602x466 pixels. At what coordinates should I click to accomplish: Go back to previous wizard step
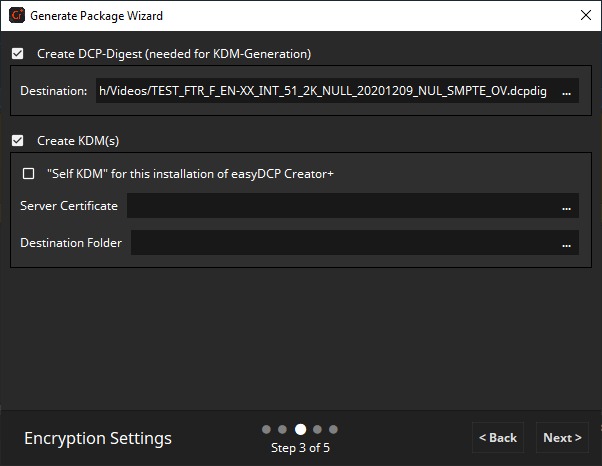(x=497, y=438)
